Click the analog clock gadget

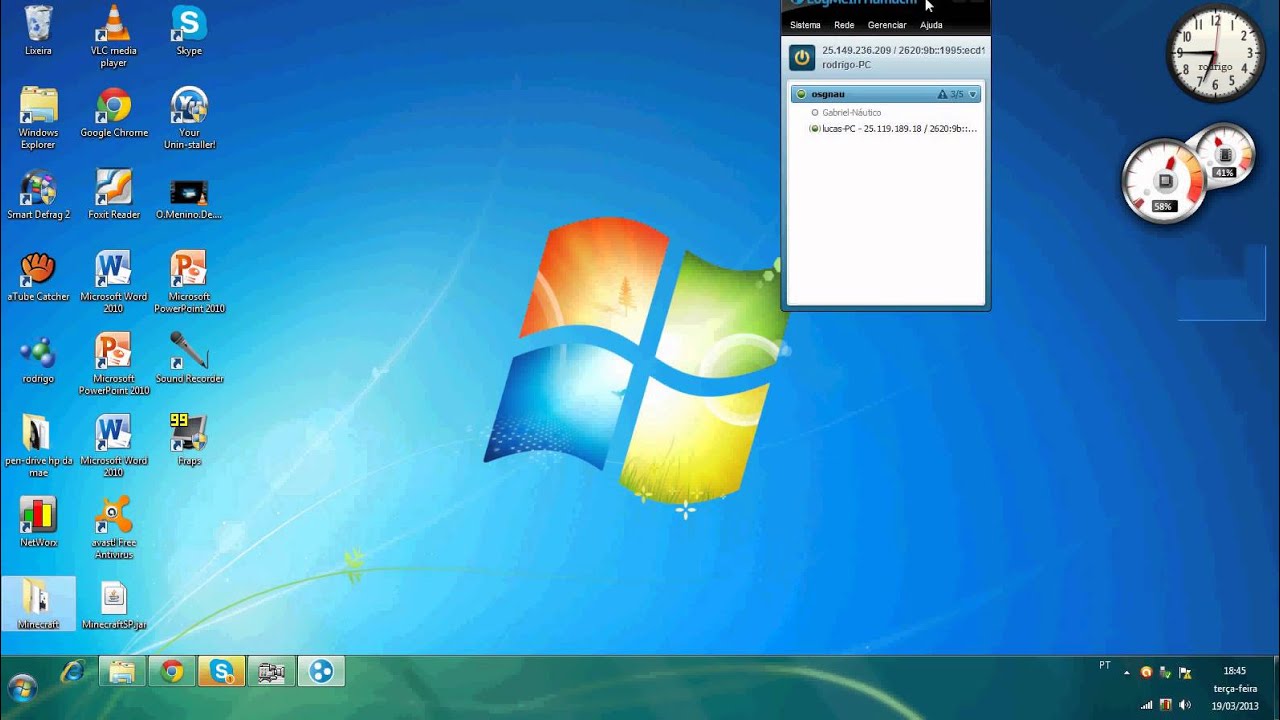[x=1215, y=53]
